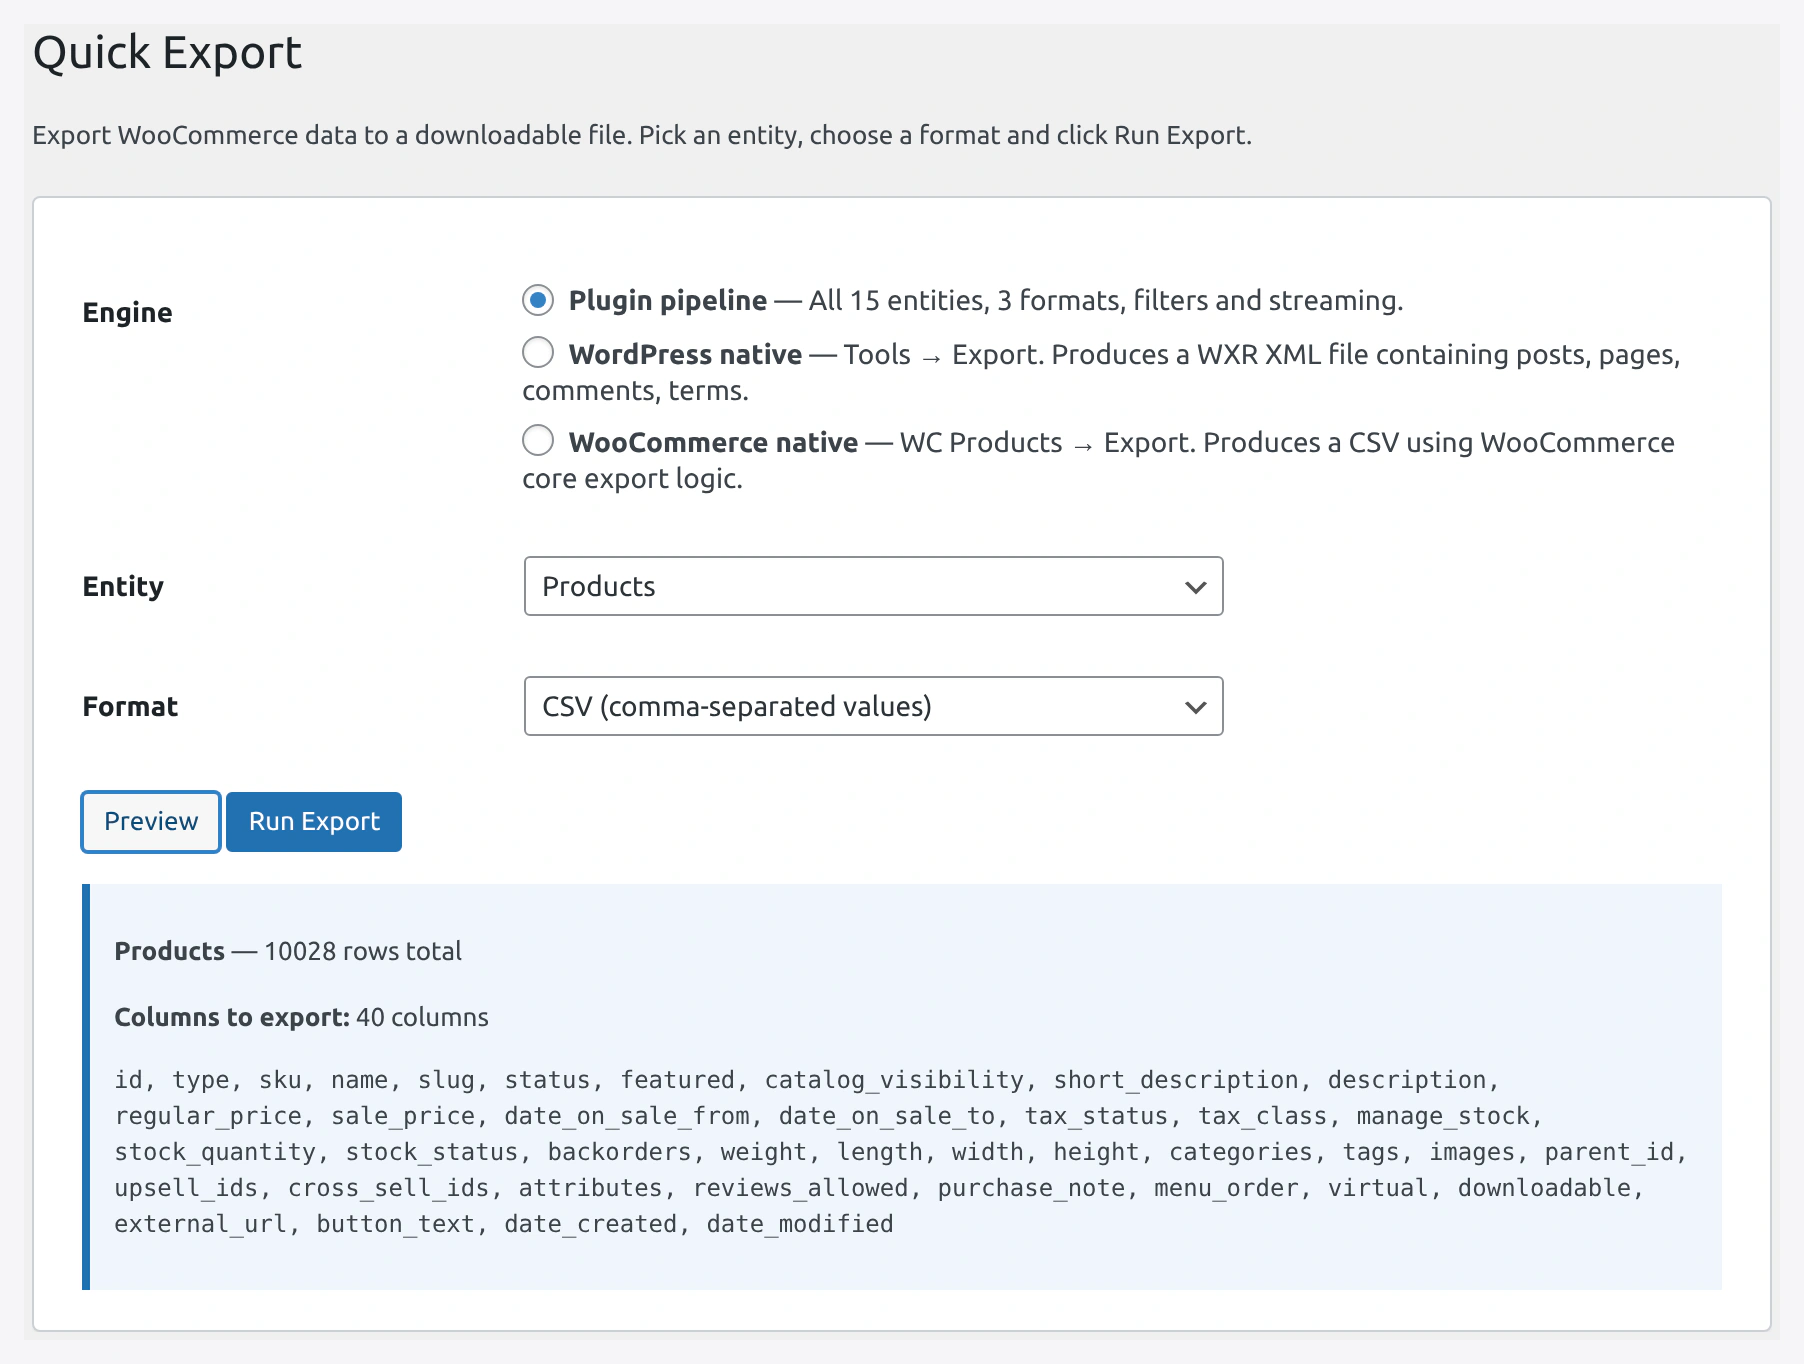This screenshot has height=1364, width=1804.
Task: Click the Engine field label
Action: click(x=127, y=313)
